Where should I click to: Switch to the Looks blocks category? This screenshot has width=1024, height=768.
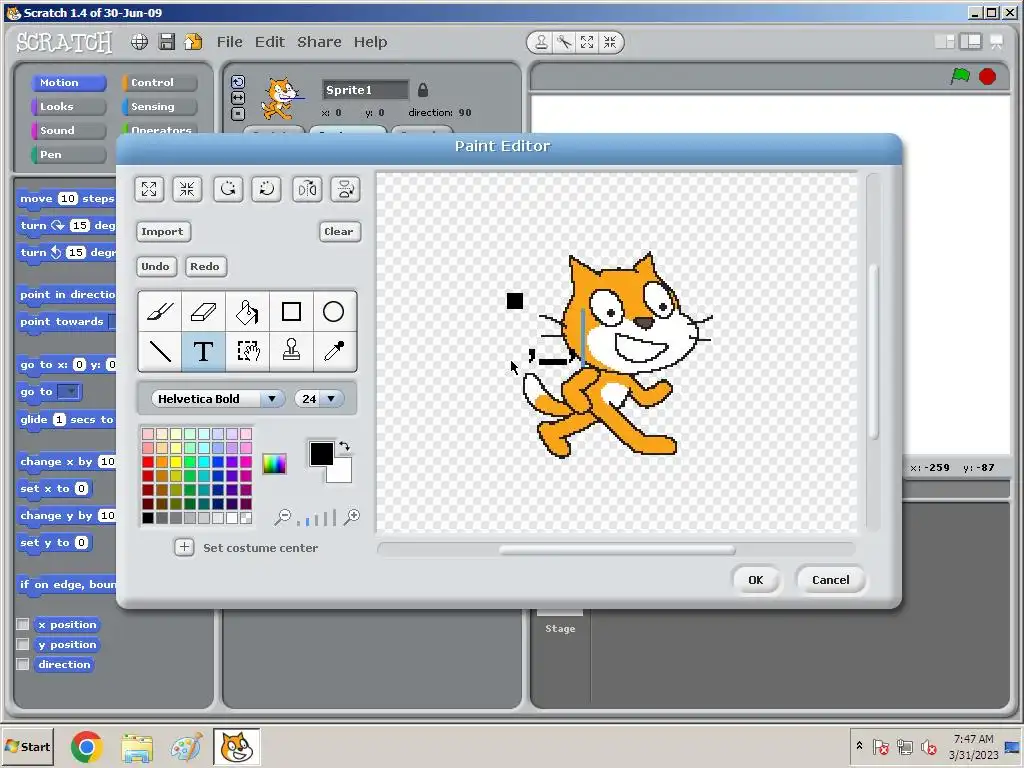tap(69, 106)
